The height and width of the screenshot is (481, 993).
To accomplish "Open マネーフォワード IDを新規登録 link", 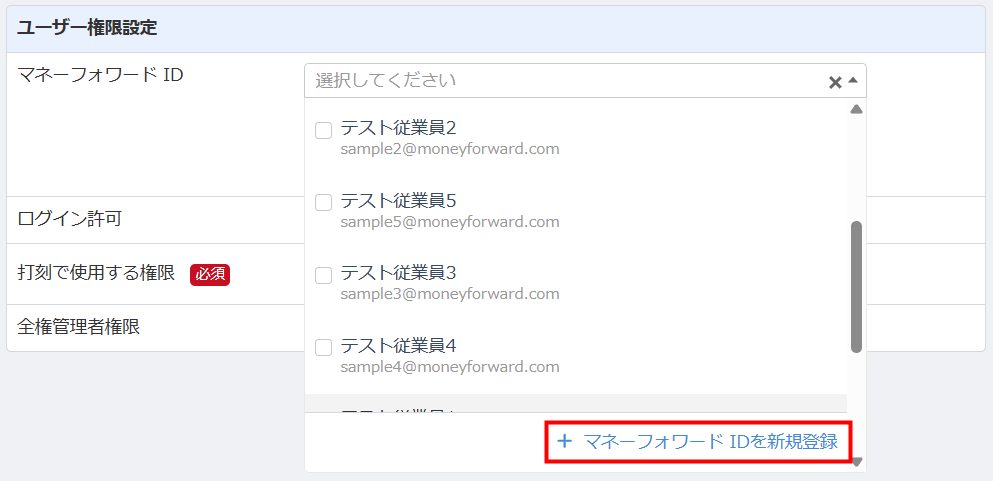I will click(710, 441).
